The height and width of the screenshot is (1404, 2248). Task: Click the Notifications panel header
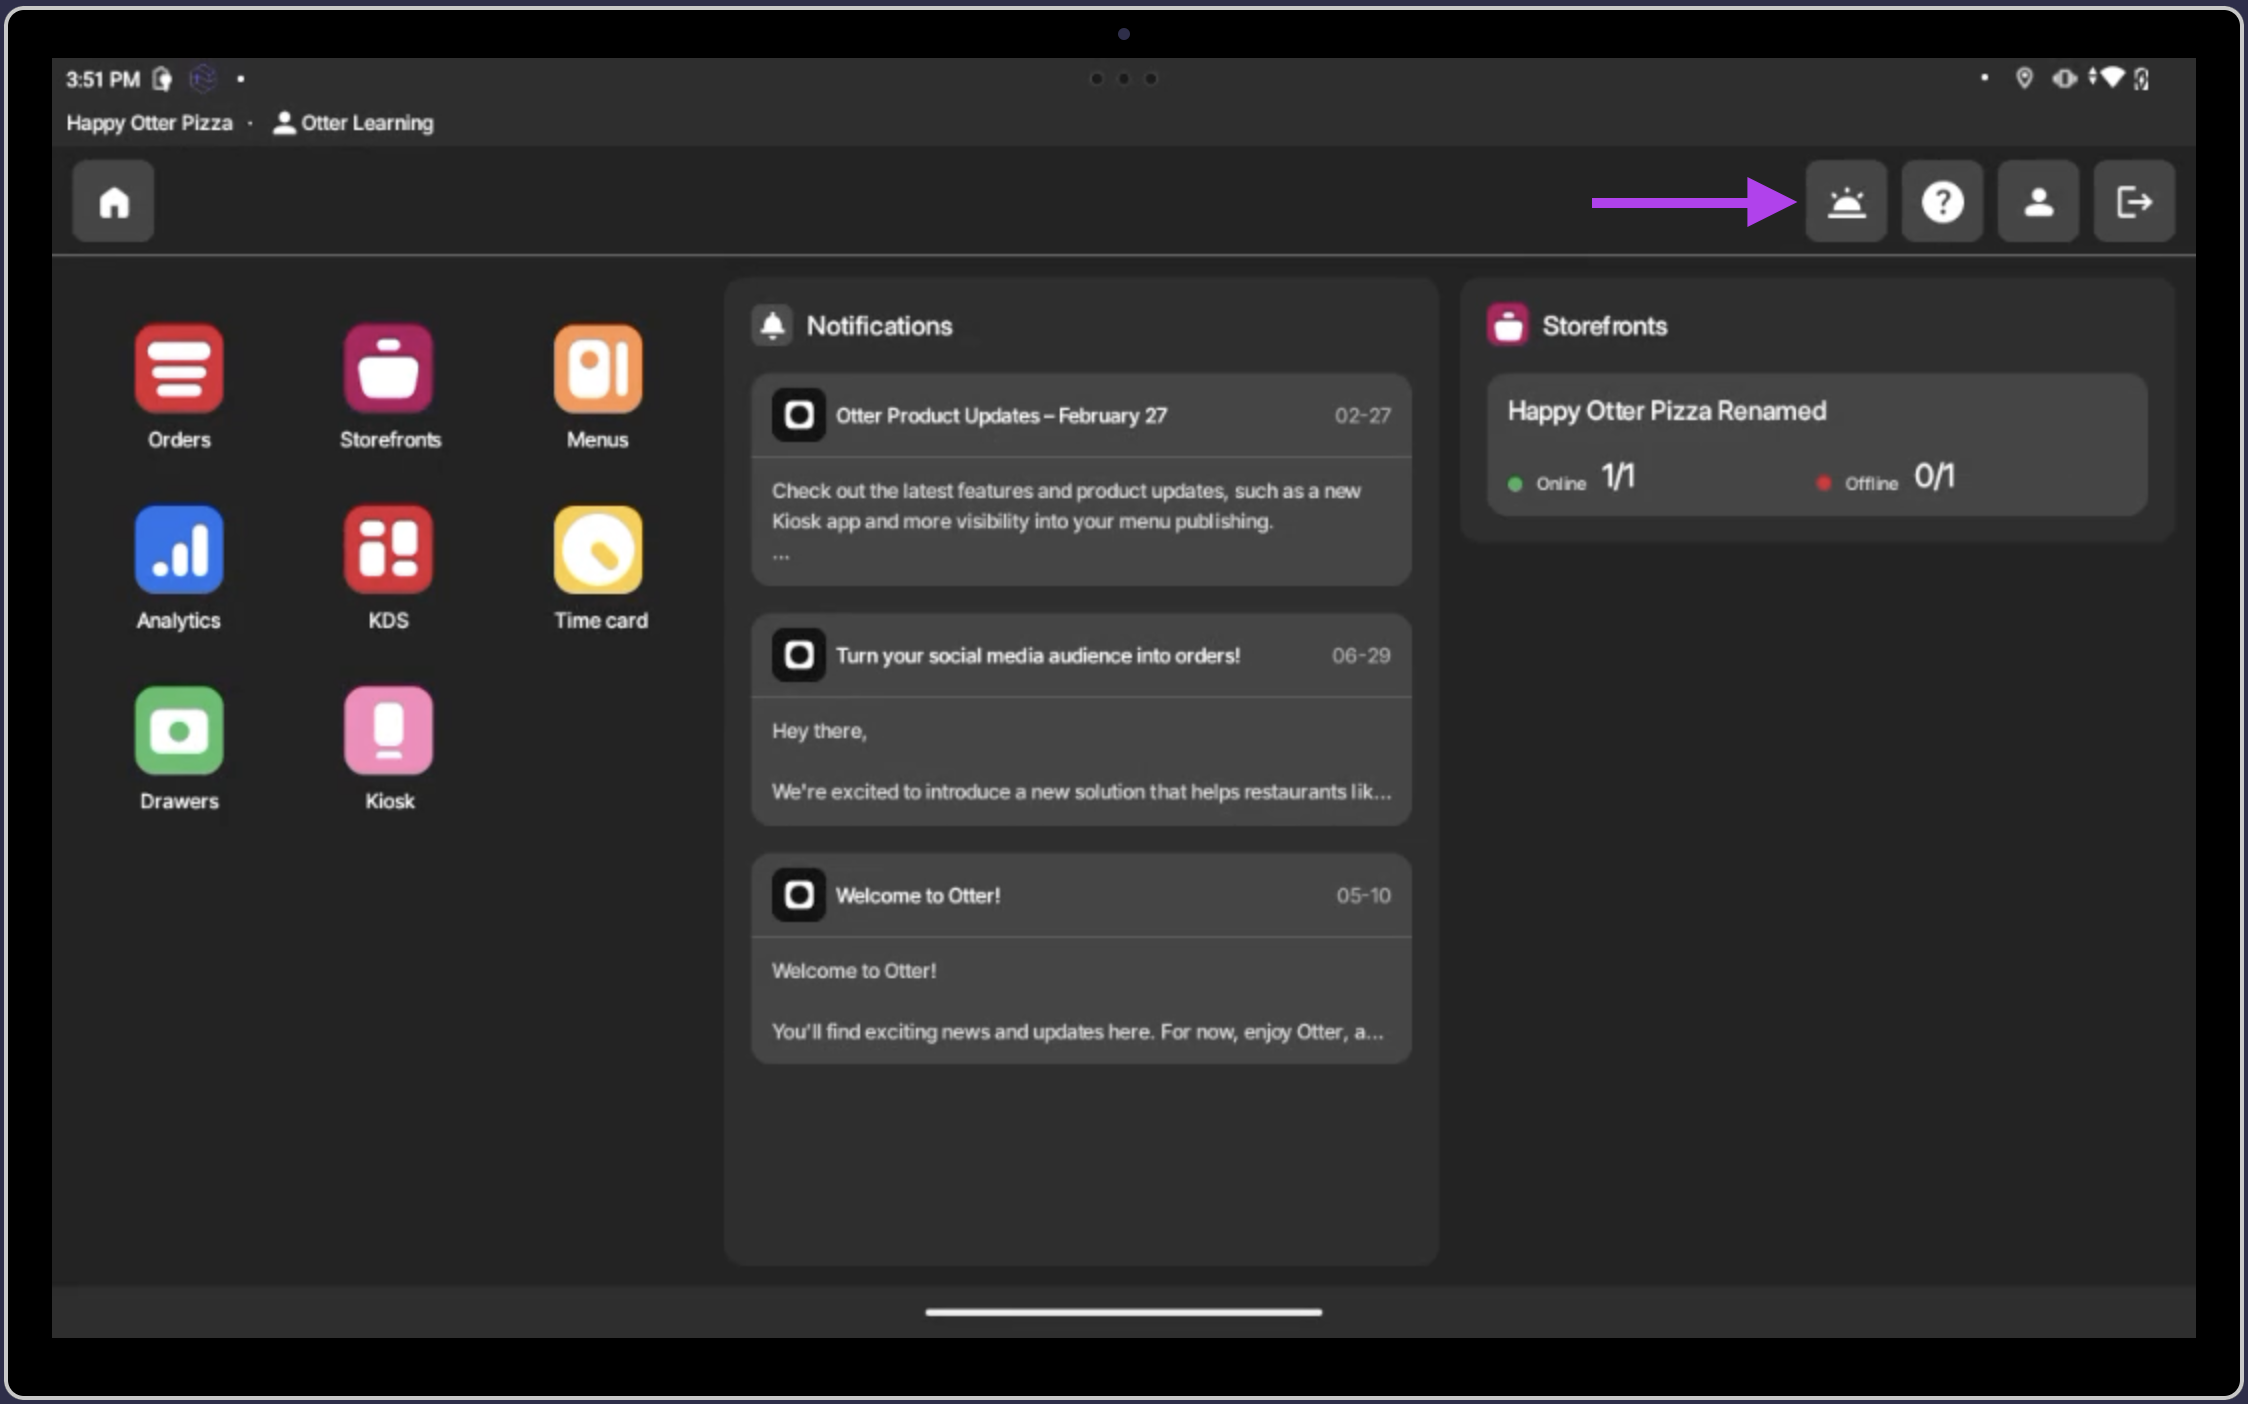point(878,326)
